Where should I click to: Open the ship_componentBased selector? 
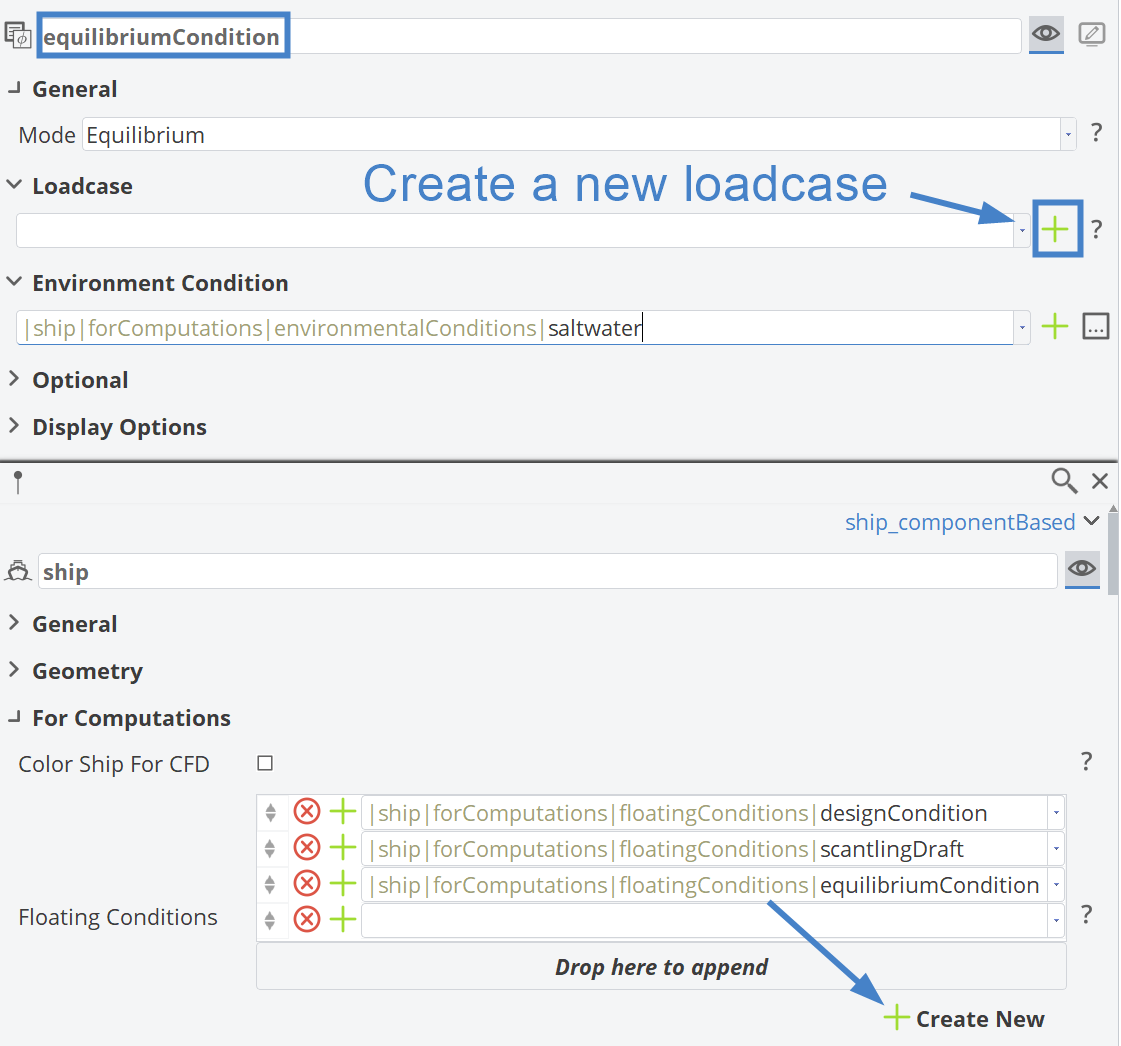pos(971,522)
